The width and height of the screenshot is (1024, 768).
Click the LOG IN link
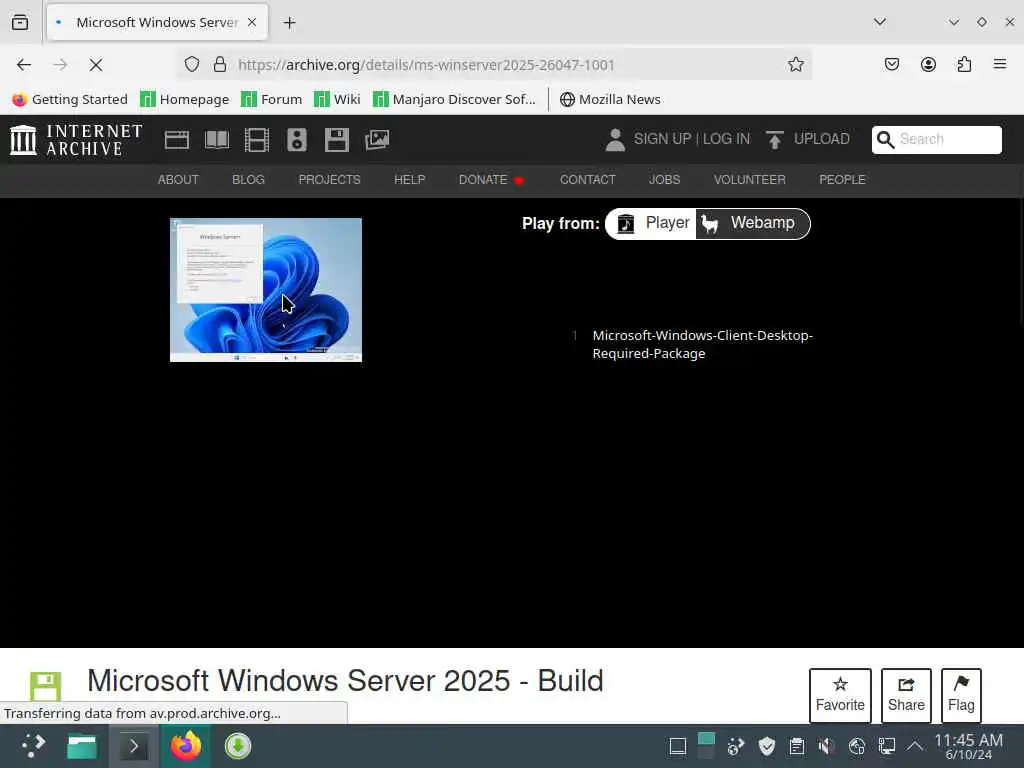(x=726, y=139)
